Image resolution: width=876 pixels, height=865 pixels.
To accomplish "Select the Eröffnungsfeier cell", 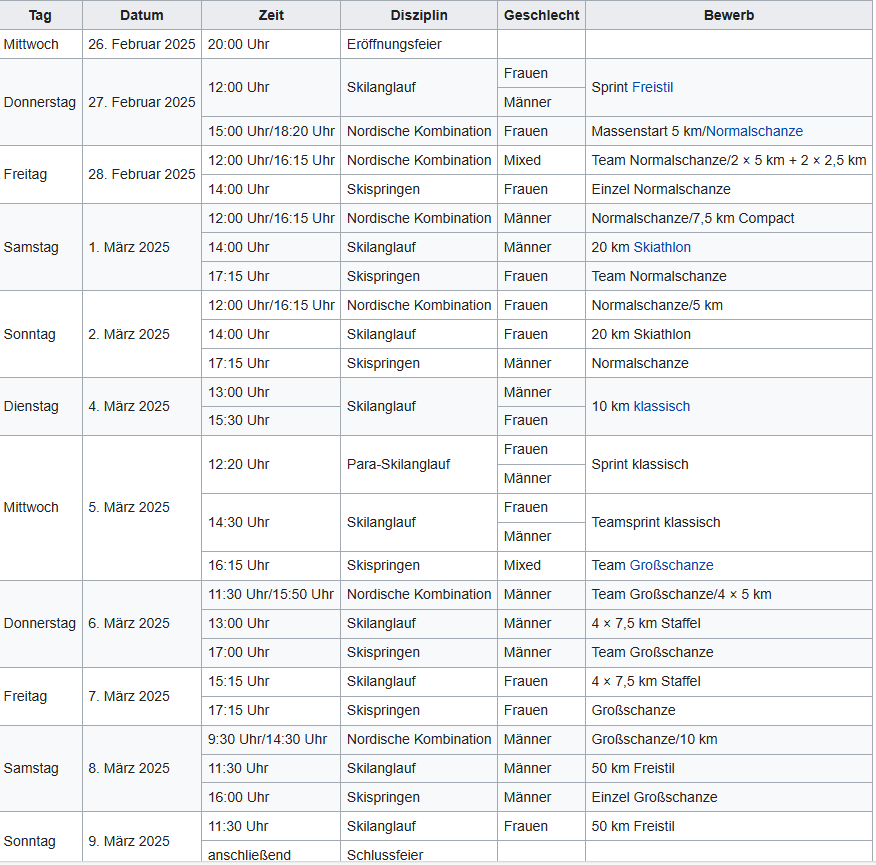I will coord(394,44).
